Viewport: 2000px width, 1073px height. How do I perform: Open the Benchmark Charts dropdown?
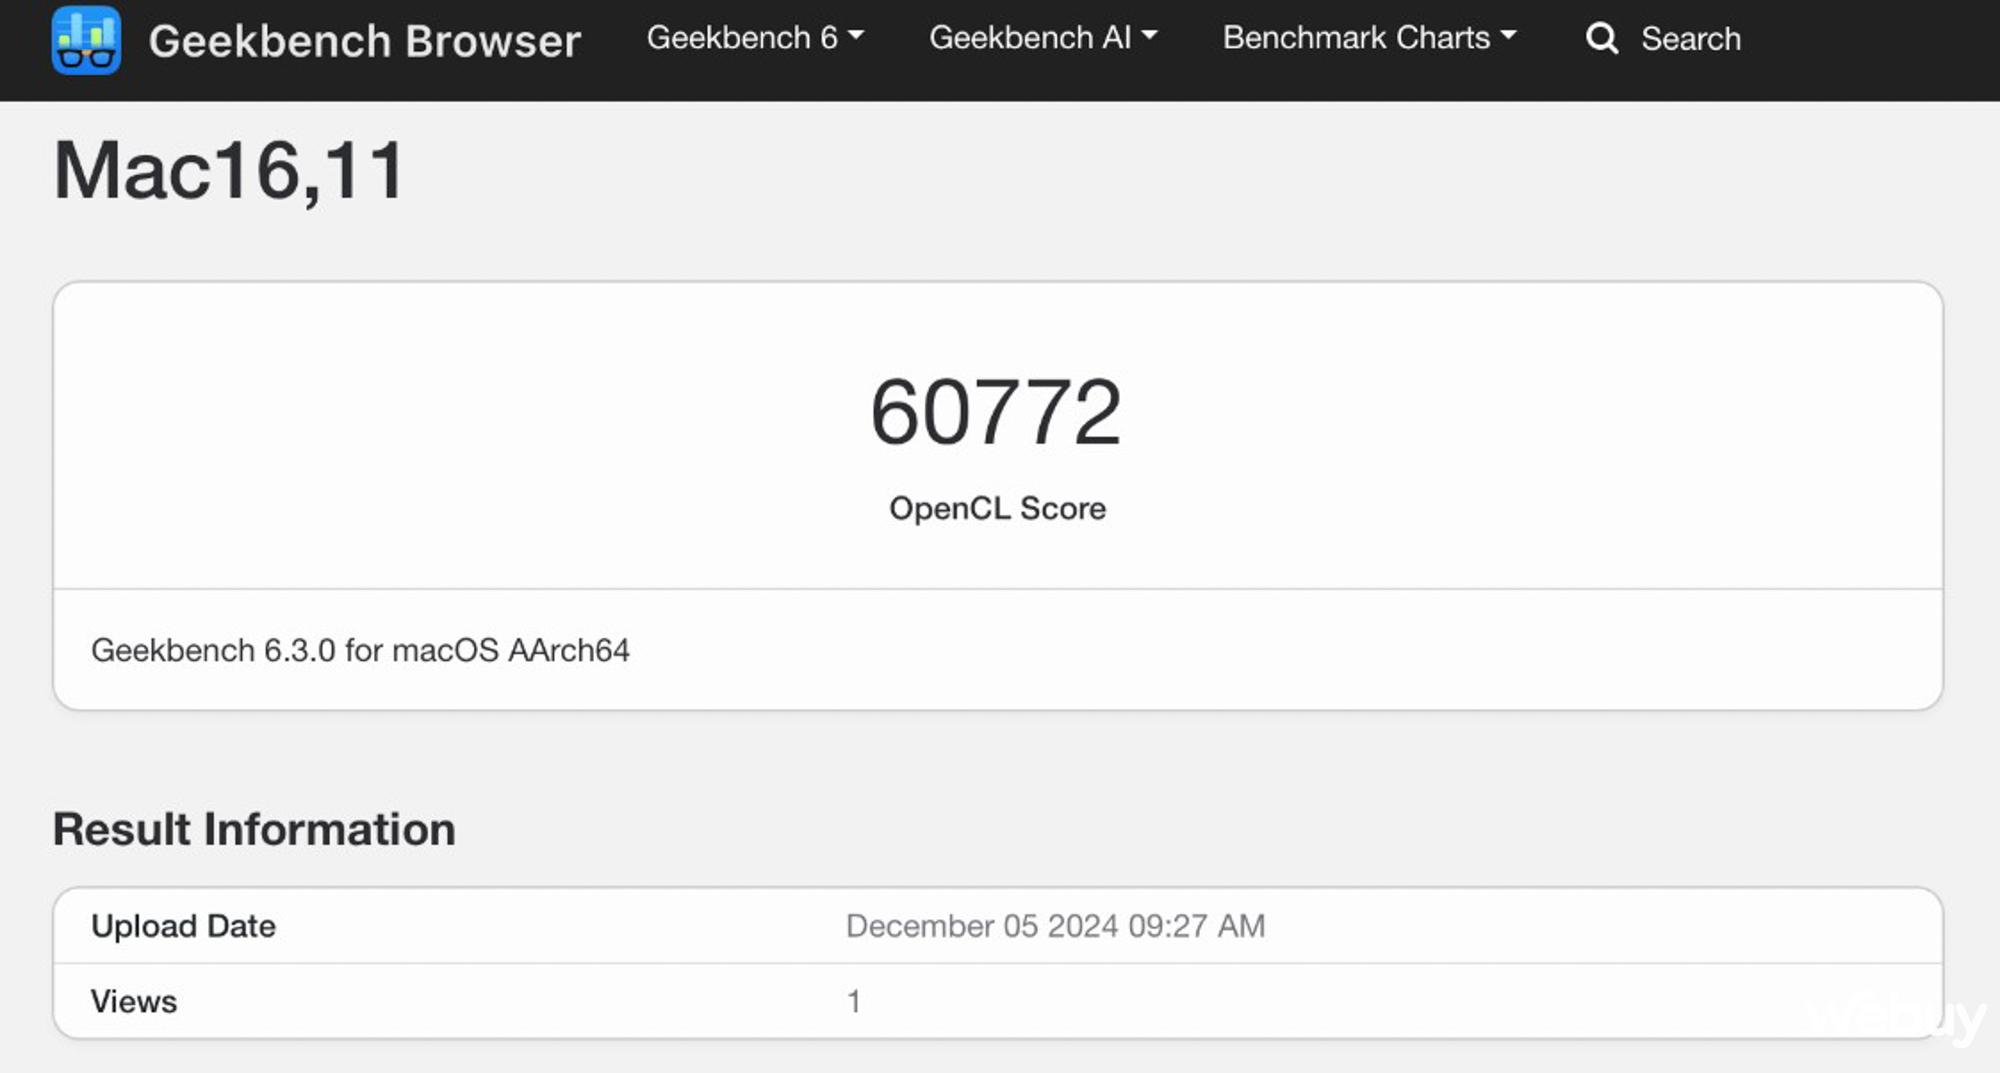click(1368, 38)
